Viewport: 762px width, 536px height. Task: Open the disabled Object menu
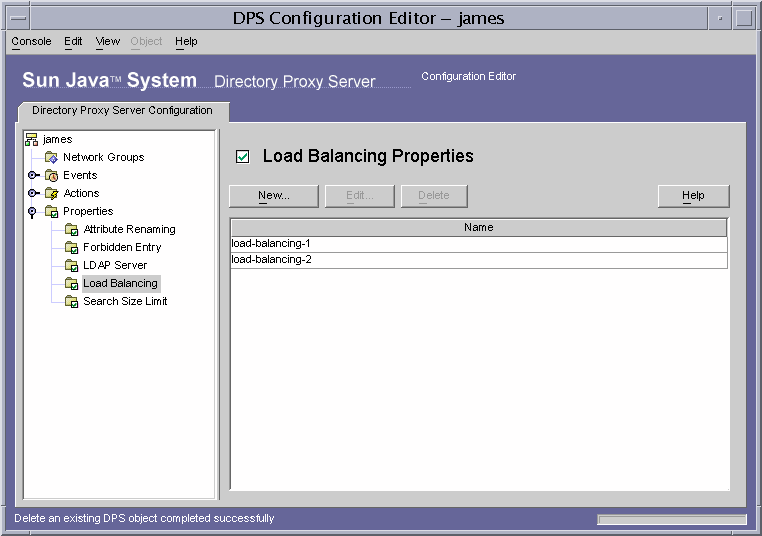146,41
